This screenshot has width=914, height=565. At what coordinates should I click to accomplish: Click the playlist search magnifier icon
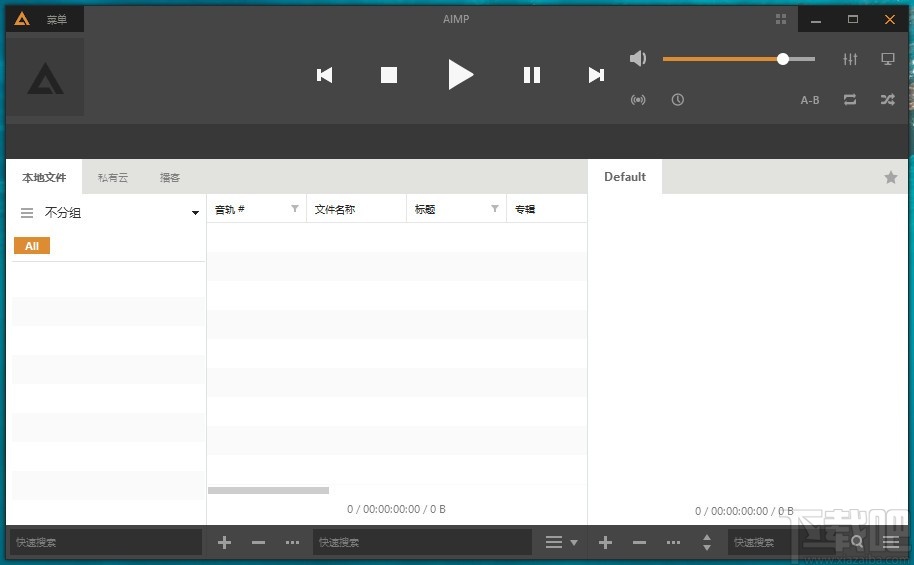click(x=857, y=542)
